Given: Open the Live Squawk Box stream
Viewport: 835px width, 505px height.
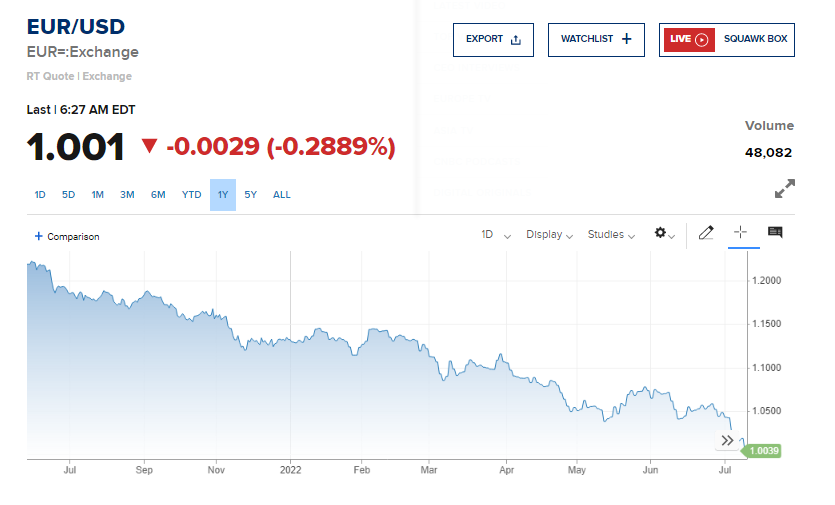Looking at the screenshot, I should coord(726,40).
